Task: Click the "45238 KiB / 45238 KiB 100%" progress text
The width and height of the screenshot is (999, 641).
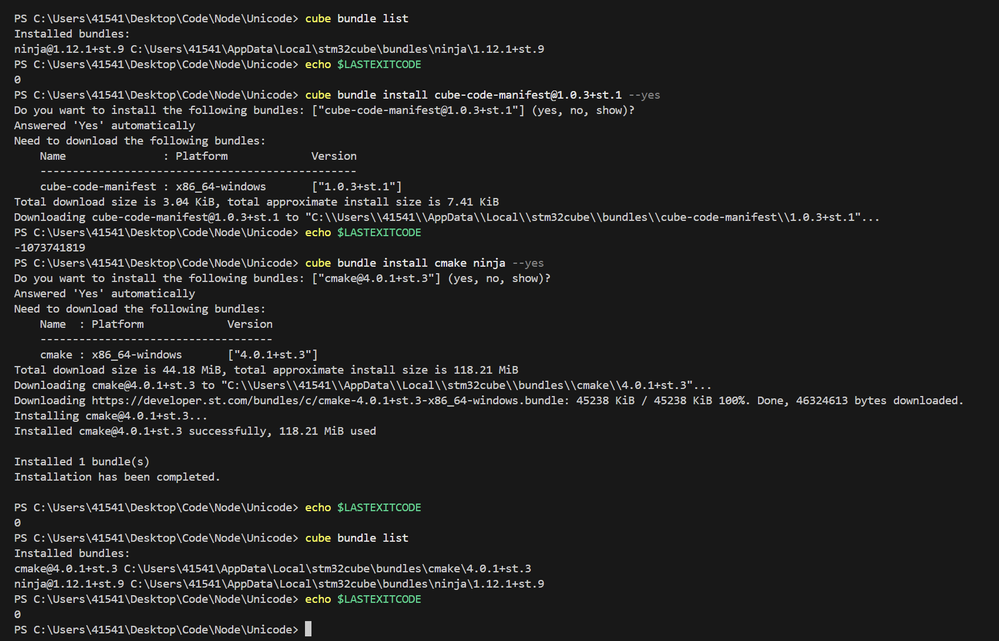Action: (661, 401)
